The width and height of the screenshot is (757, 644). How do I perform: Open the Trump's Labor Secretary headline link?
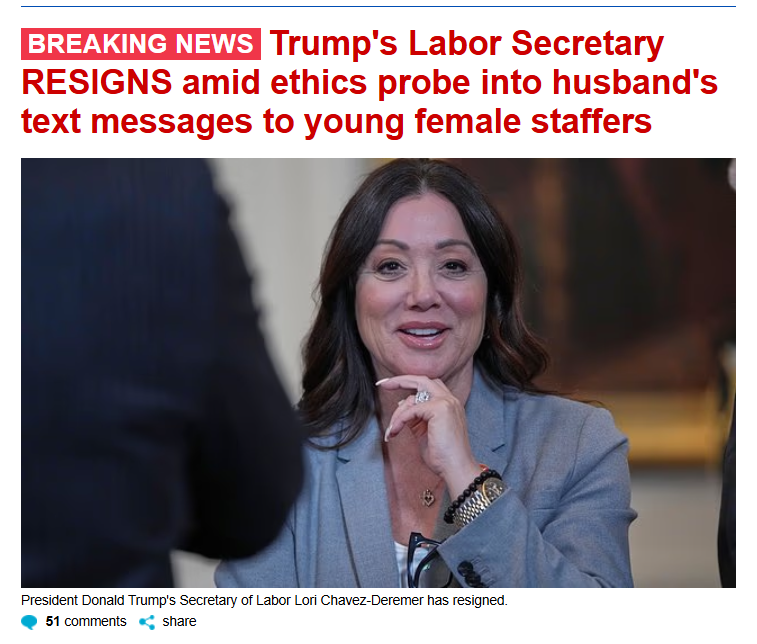pos(369,82)
